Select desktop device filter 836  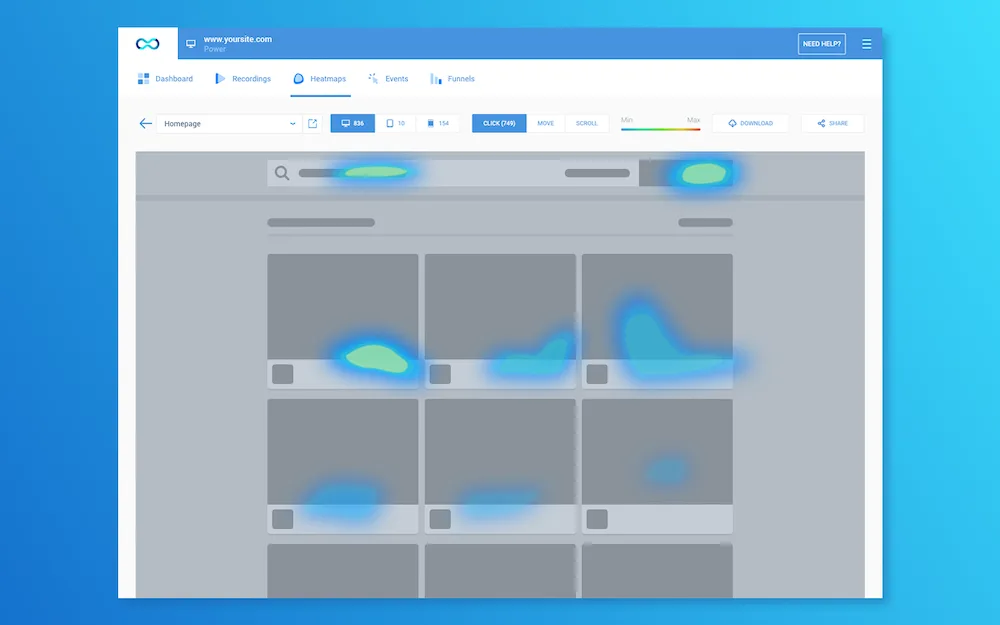click(x=353, y=123)
